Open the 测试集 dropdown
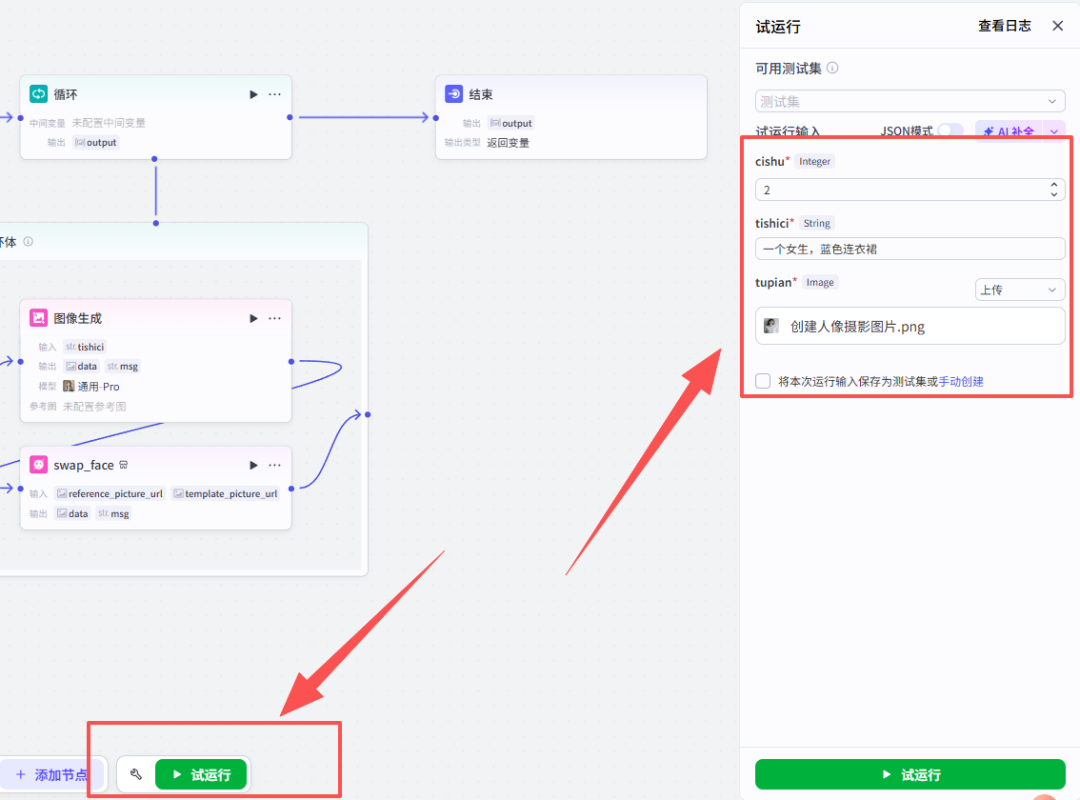Image resolution: width=1080 pixels, height=800 pixels. coord(909,101)
